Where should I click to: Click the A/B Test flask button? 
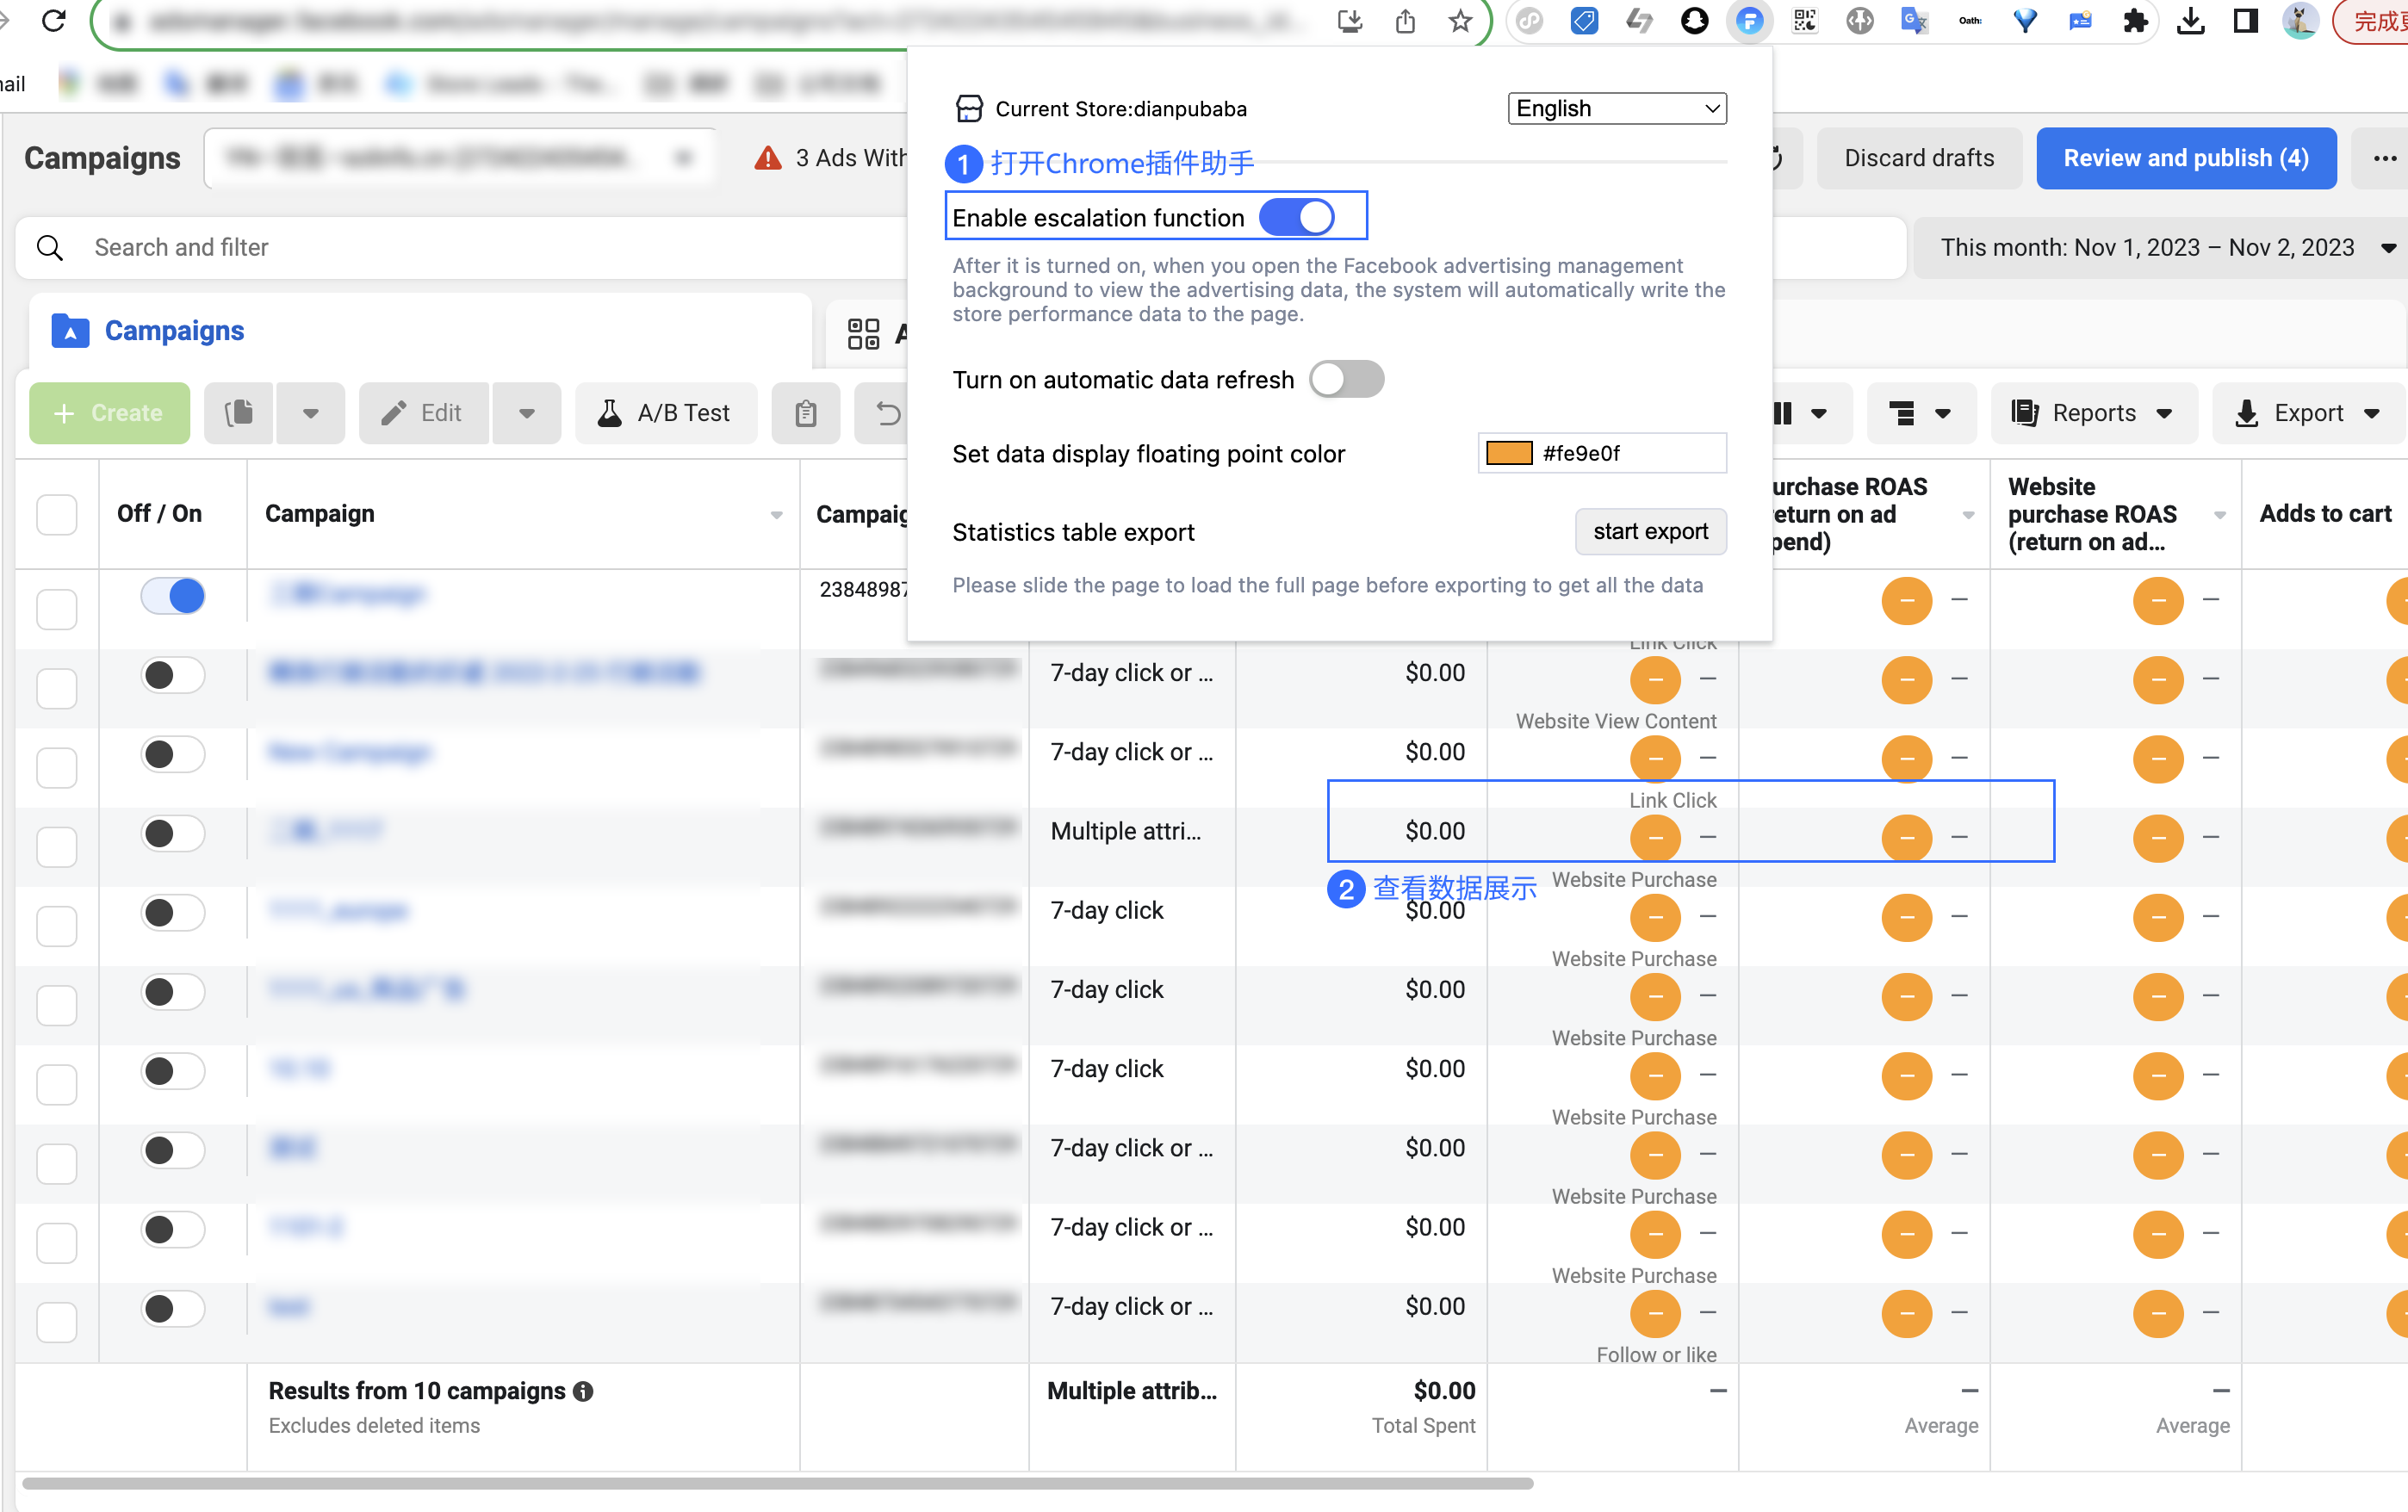[666, 413]
